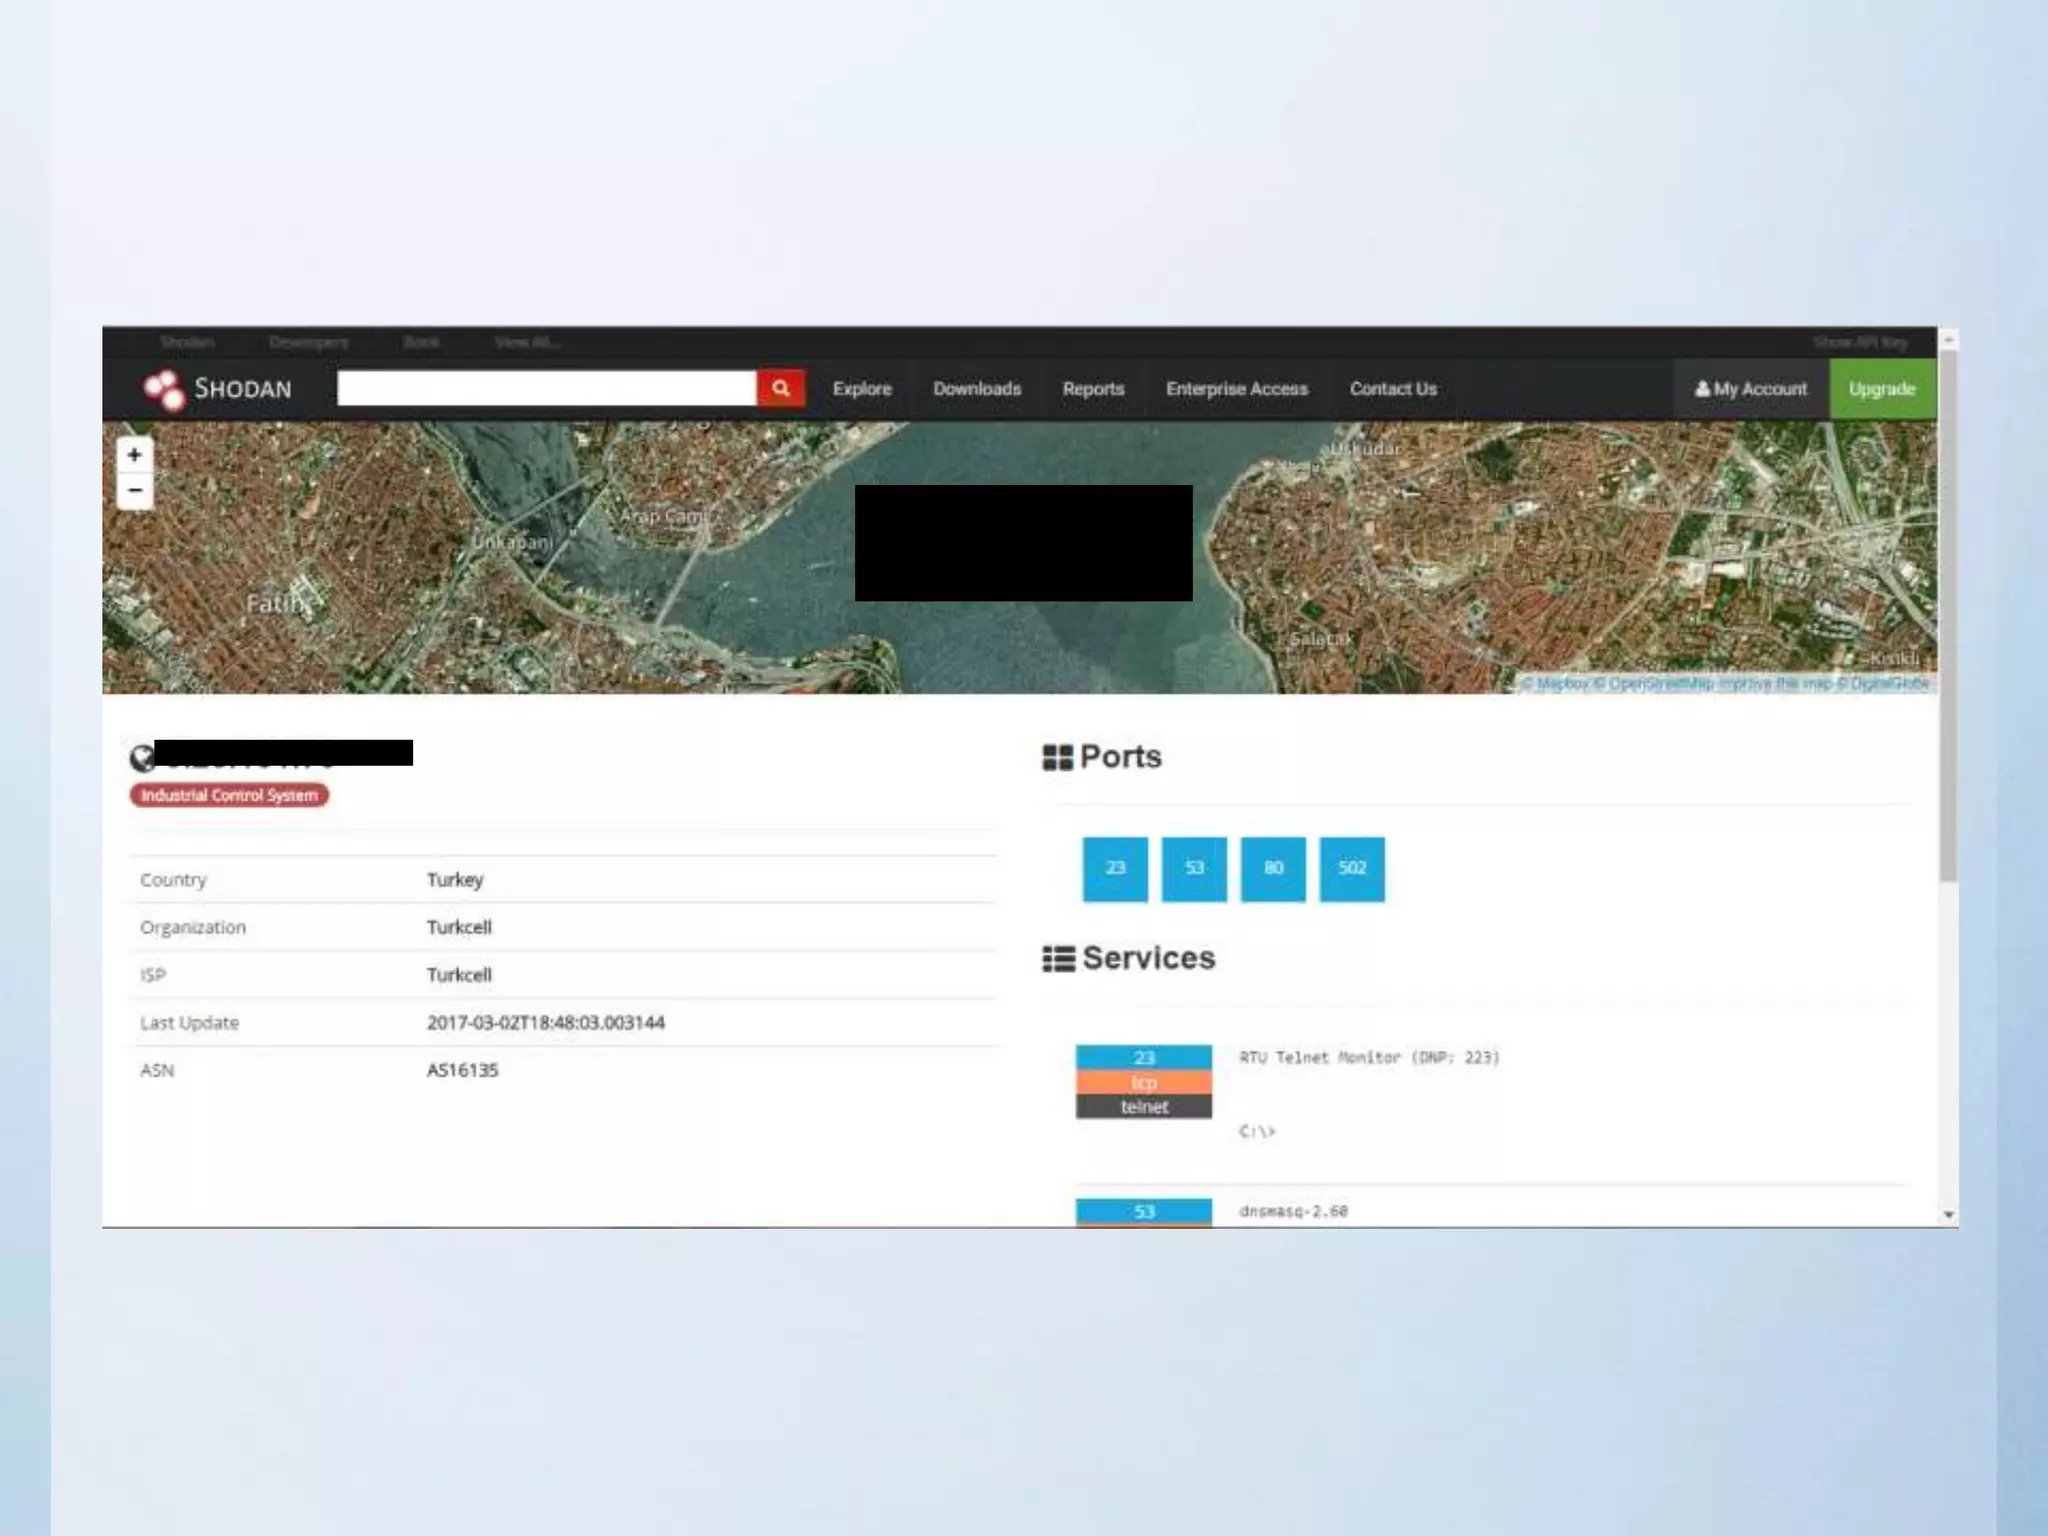Select the port 502 tile
Viewport: 2048px width, 1536px height.
[x=1351, y=868]
